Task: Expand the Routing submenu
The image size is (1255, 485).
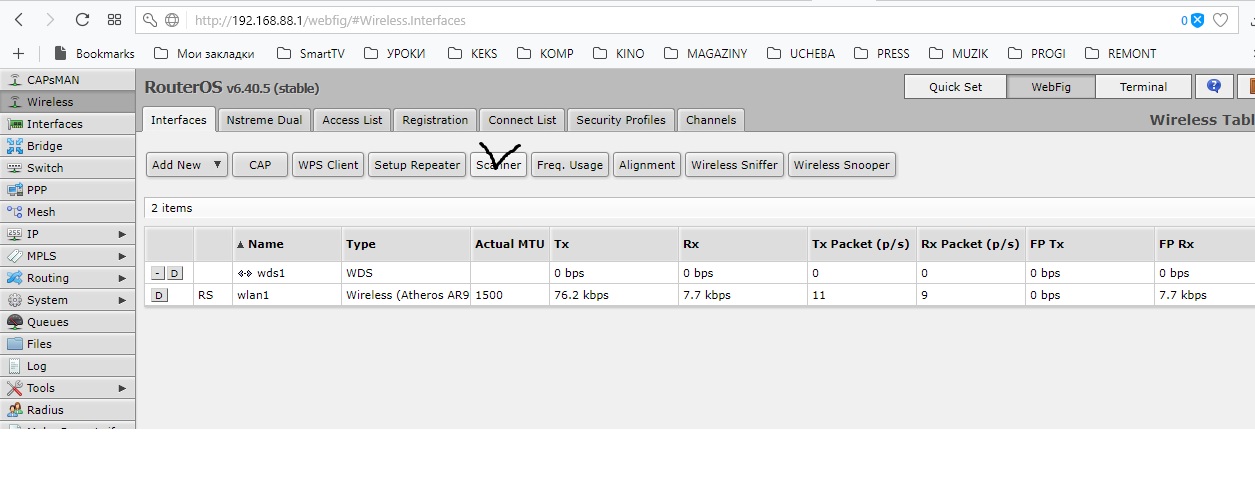Action: 67,278
